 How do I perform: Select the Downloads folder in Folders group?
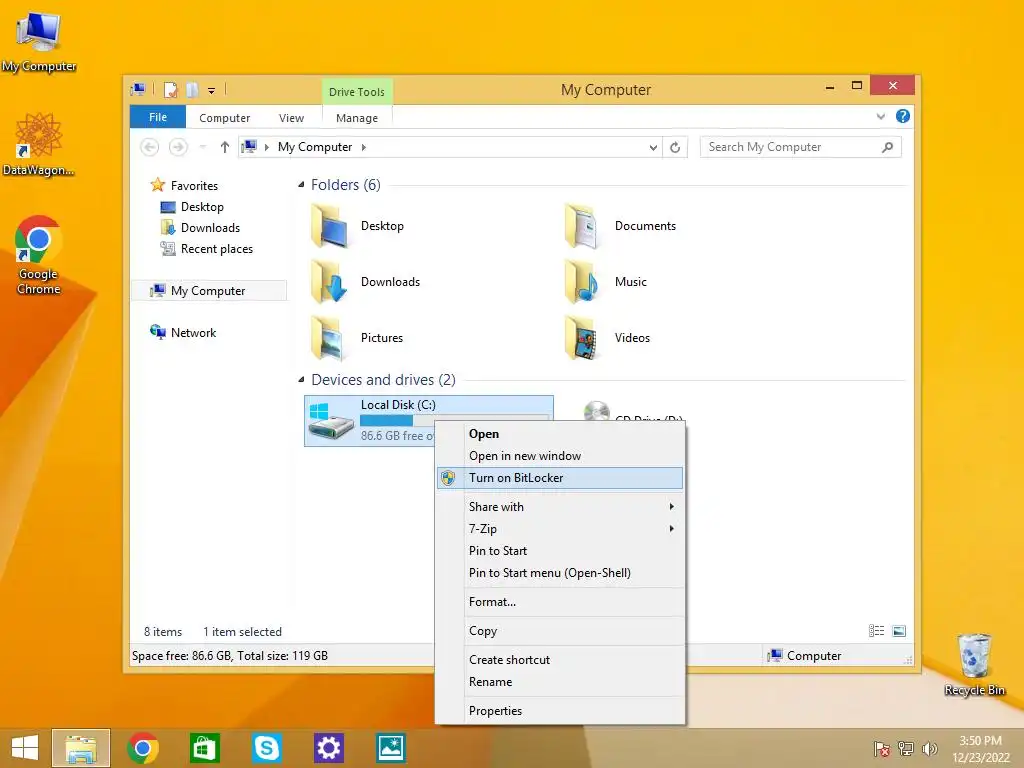click(330, 281)
